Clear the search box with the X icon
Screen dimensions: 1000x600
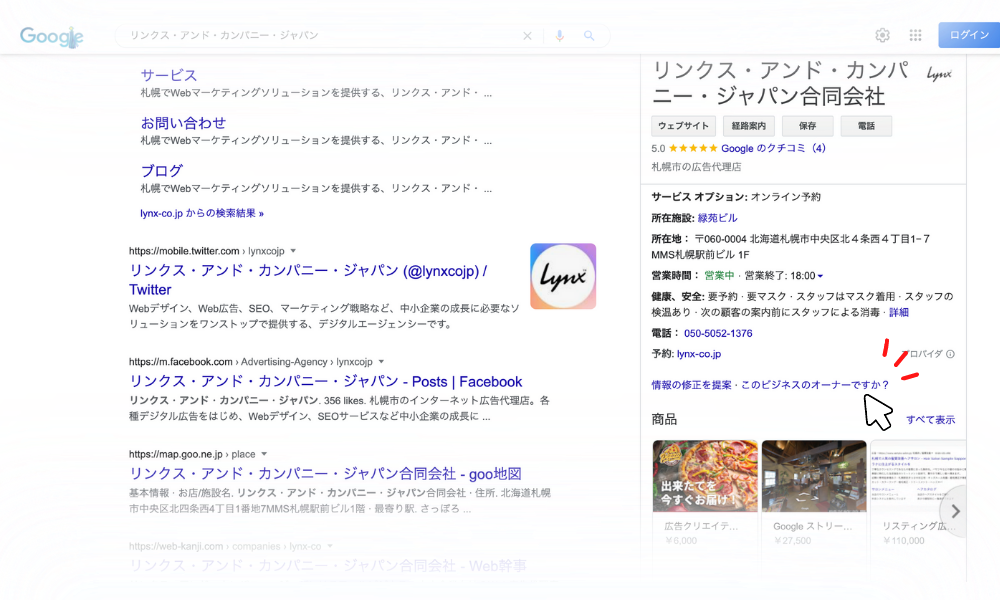point(527,36)
